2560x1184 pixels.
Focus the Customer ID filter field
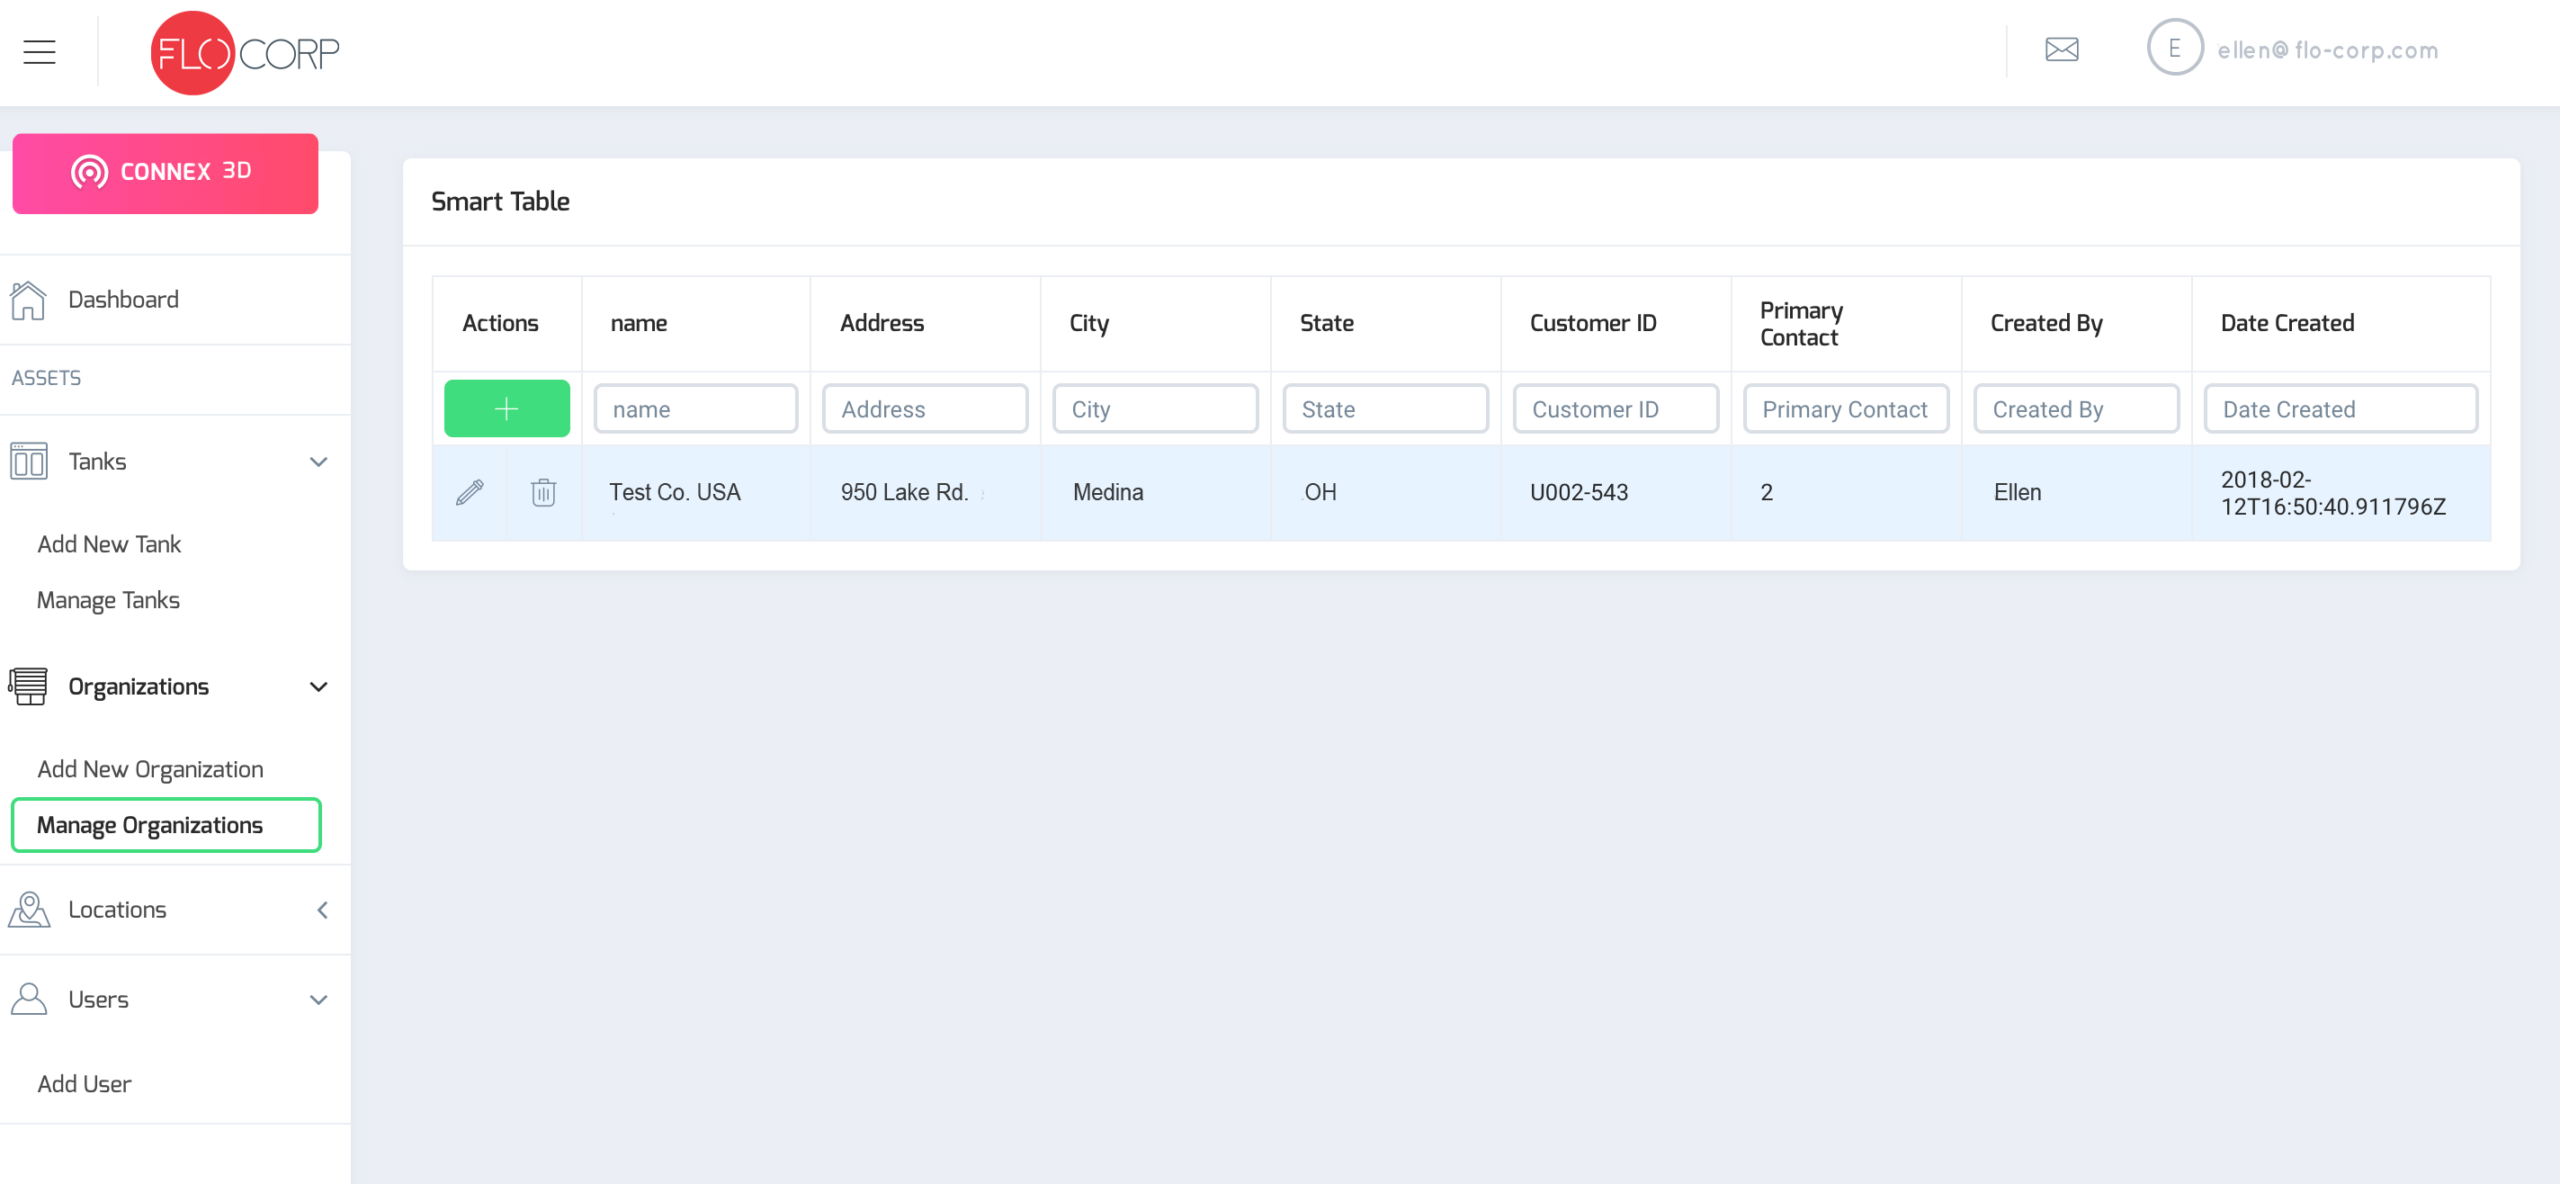tap(1614, 409)
